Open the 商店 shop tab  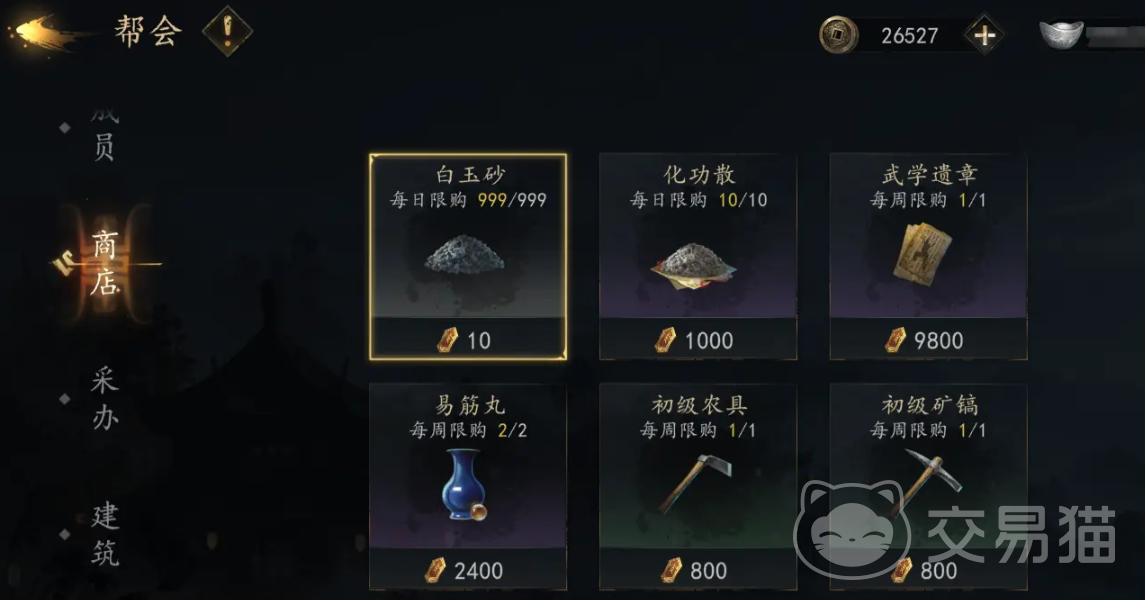(x=104, y=263)
